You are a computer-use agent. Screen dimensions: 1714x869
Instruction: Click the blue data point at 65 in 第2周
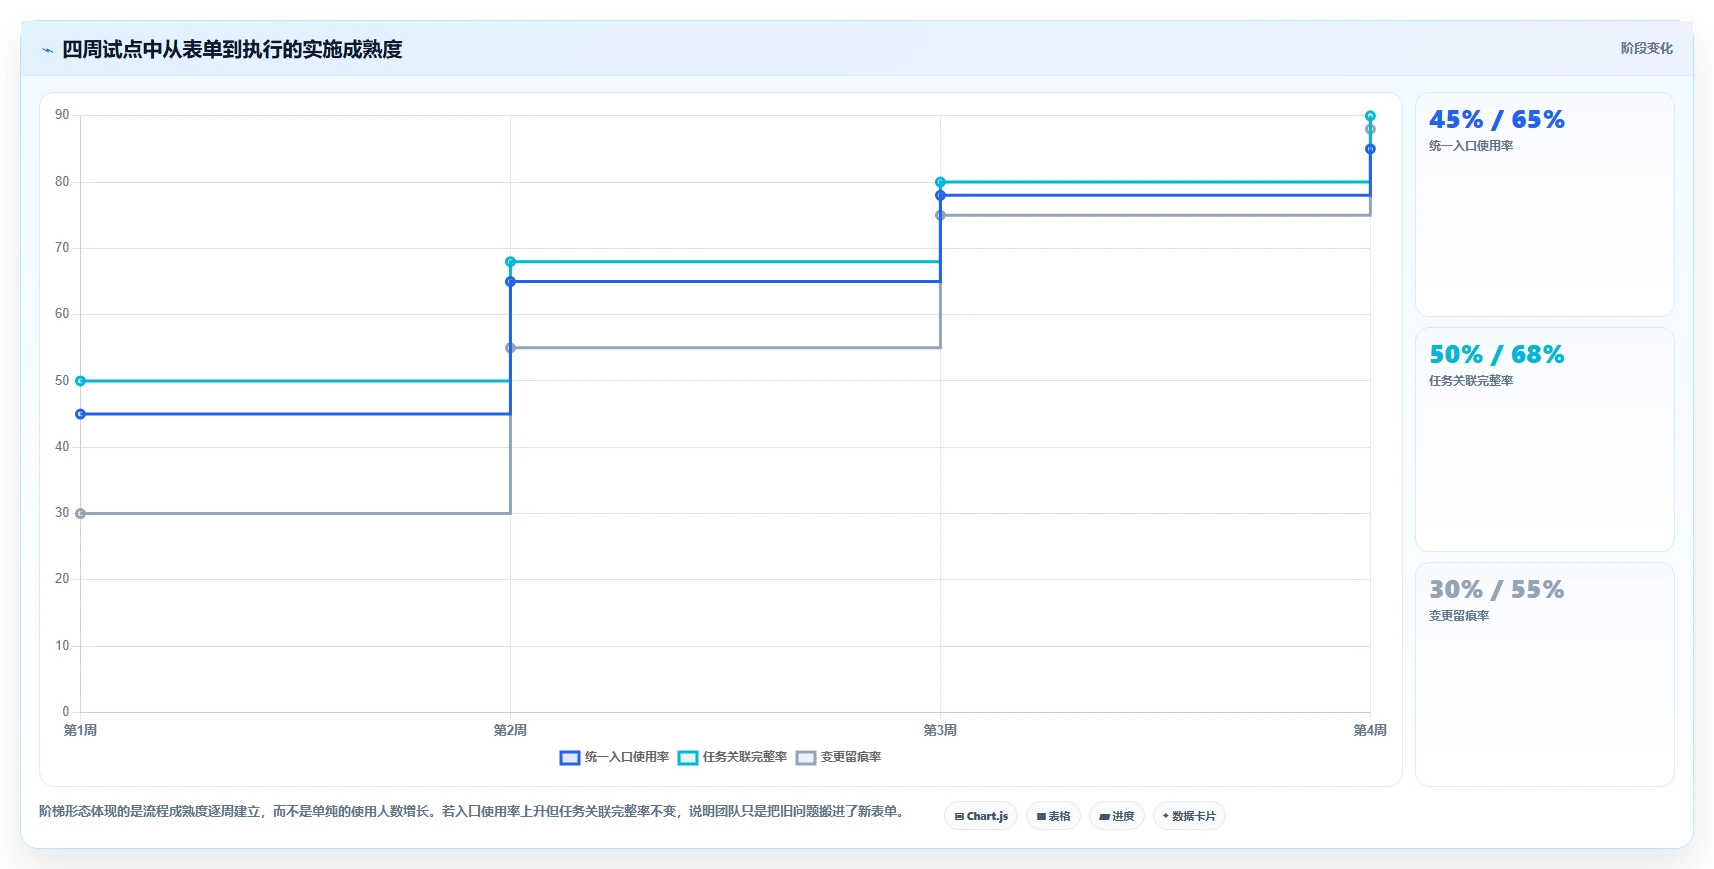click(510, 282)
